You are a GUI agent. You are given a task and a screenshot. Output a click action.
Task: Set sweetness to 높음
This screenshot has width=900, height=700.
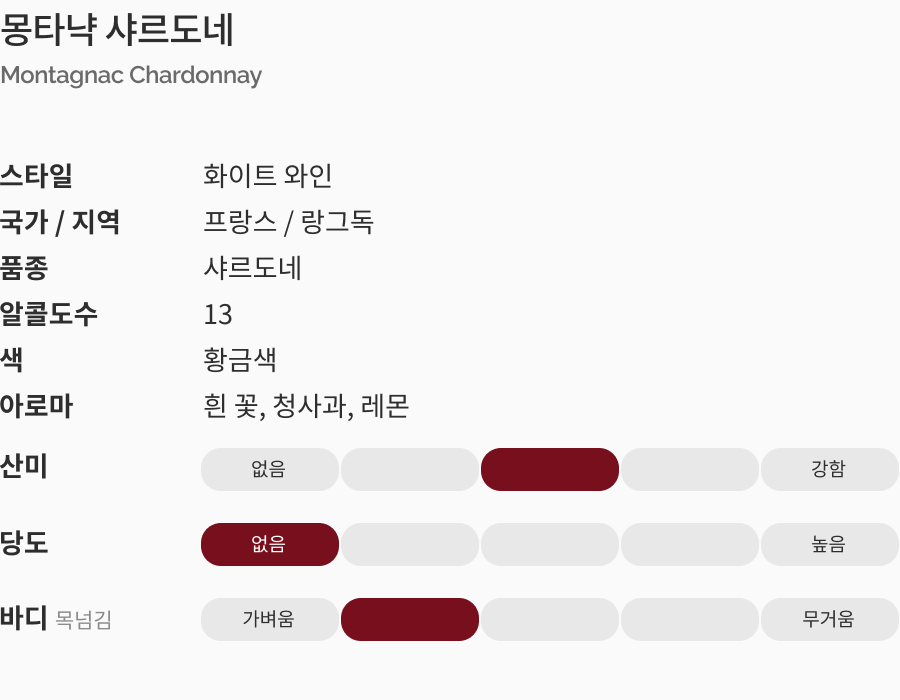point(829,544)
